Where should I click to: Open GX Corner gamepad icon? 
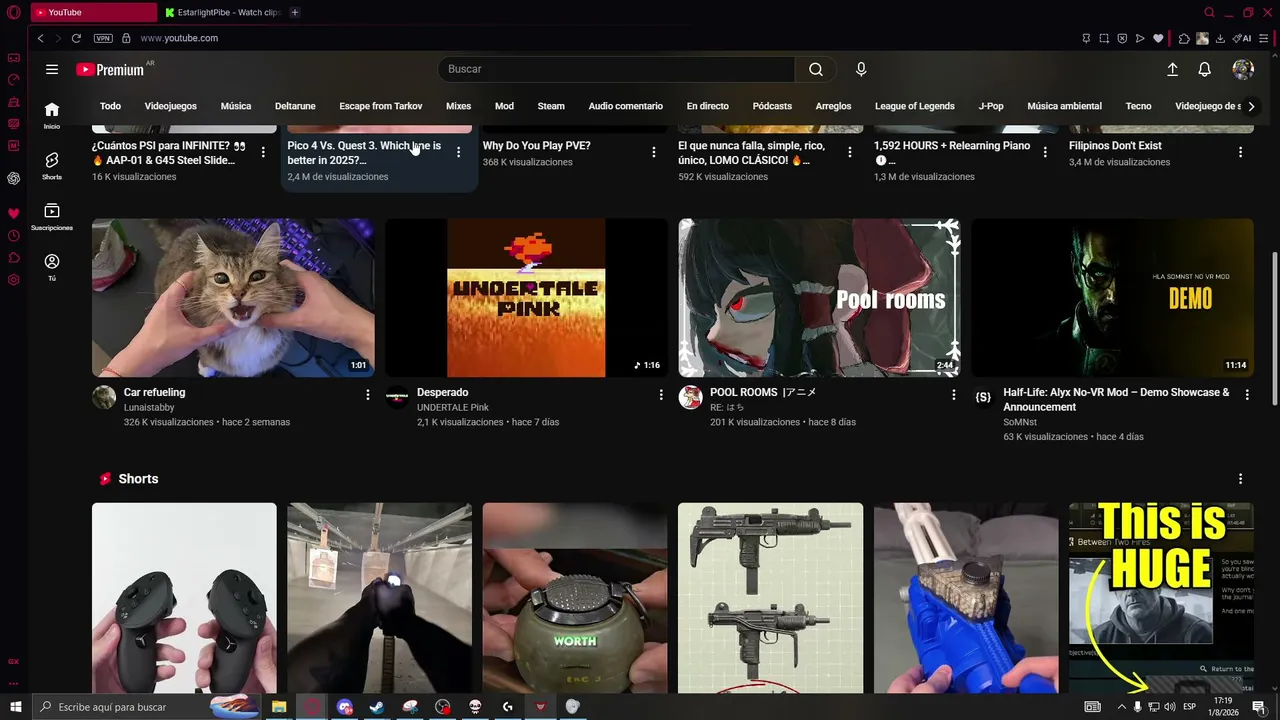click(14, 58)
